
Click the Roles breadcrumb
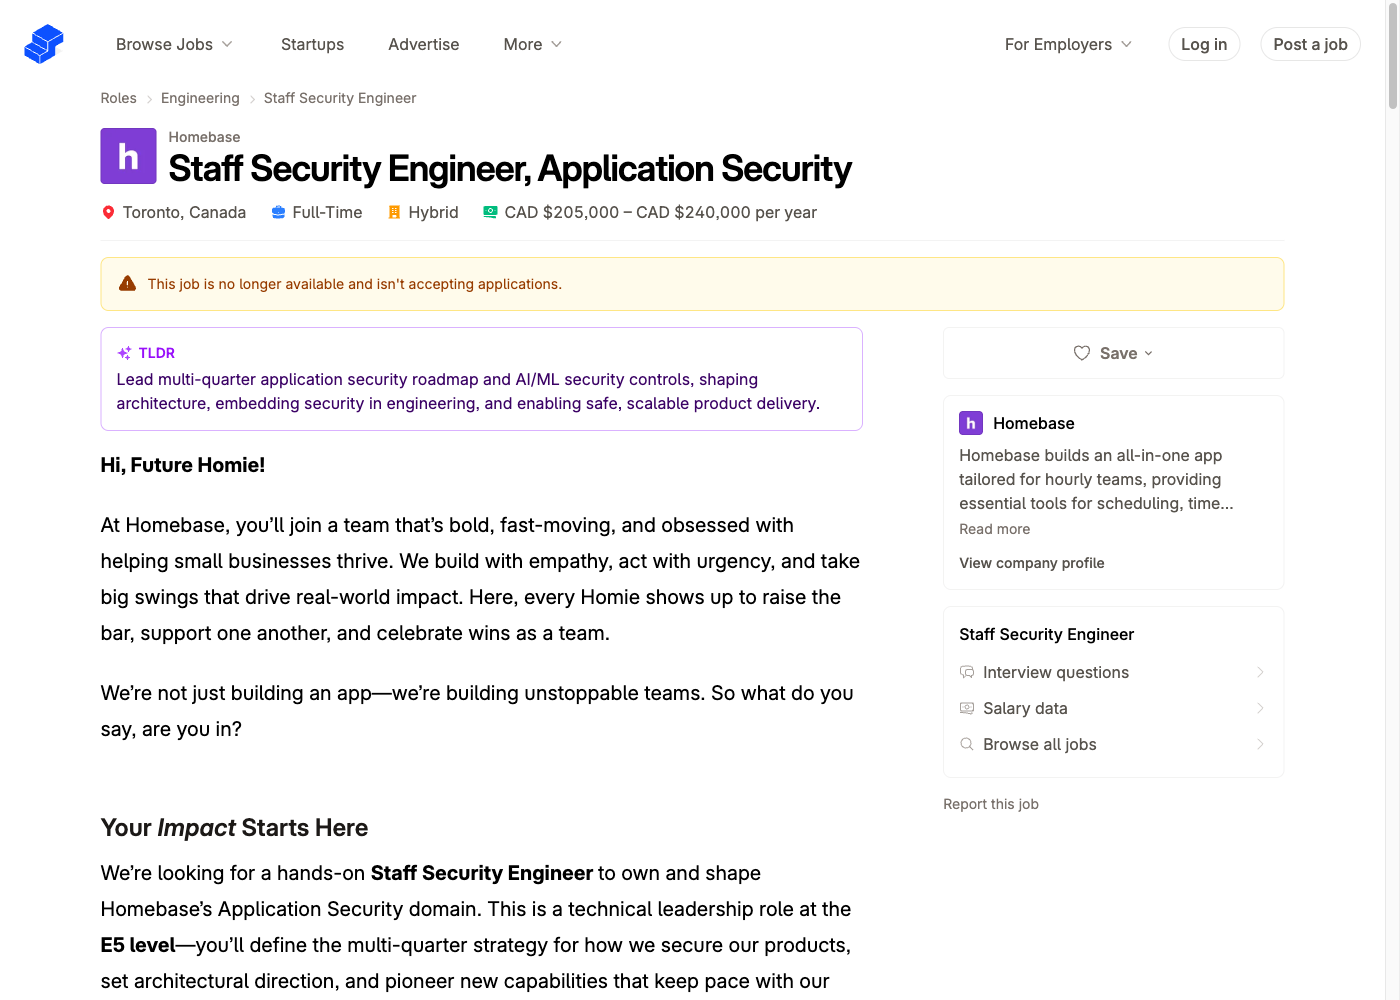pos(118,98)
